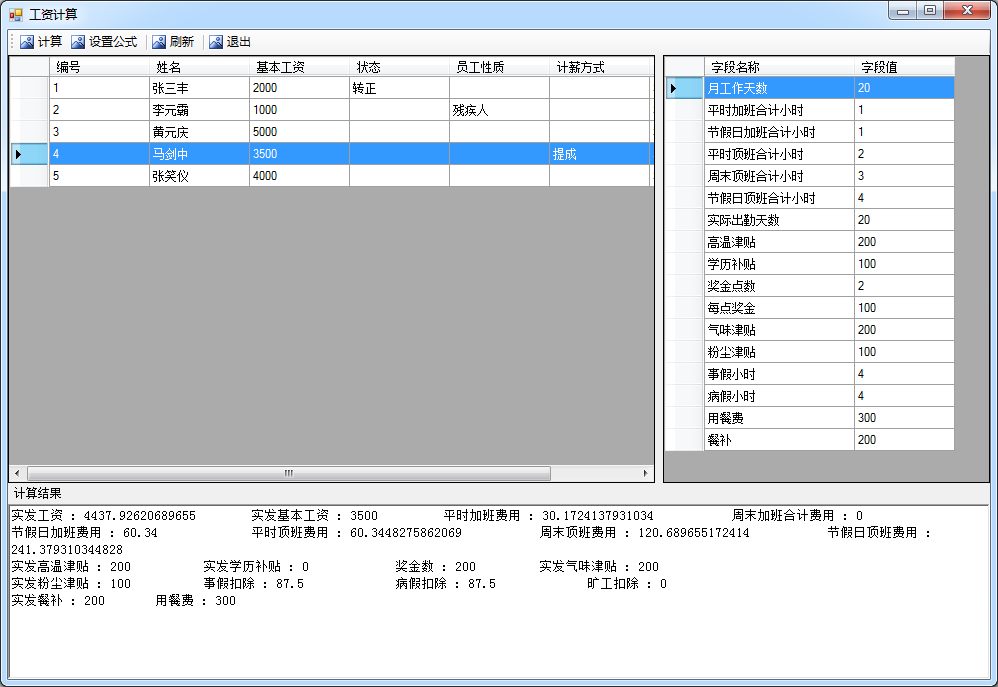Select employee 马剑中 in the table

point(199,154)
